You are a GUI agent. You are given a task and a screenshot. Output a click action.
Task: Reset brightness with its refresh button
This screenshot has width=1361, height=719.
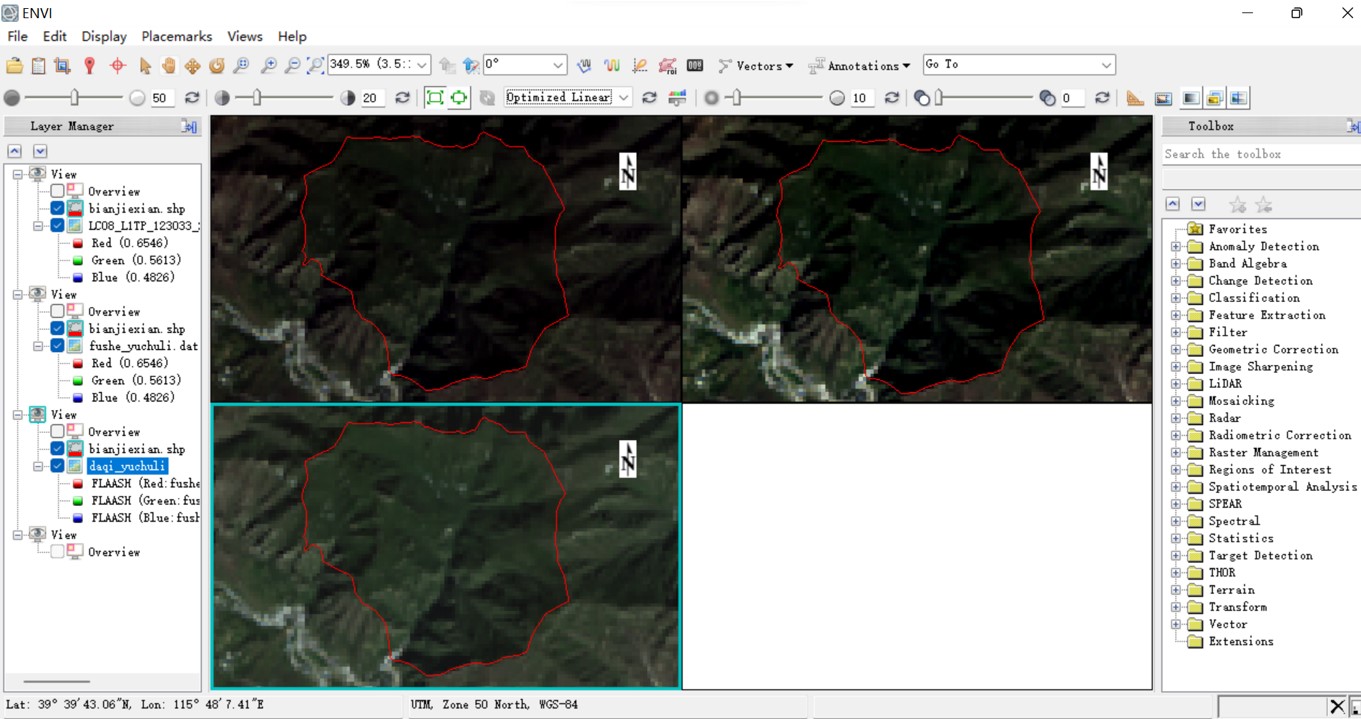coord(192,97)
